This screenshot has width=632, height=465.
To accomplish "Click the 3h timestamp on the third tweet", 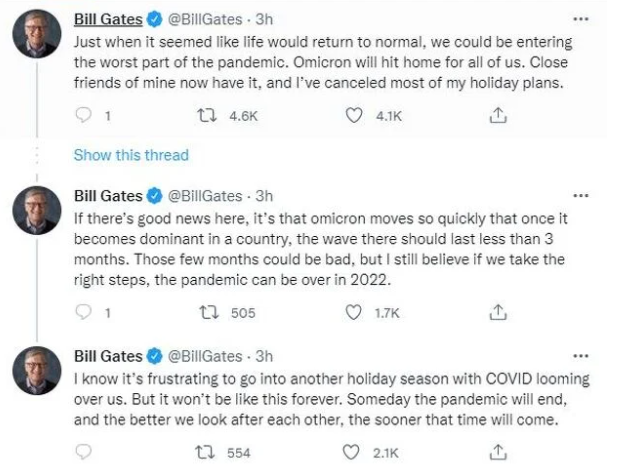I will 263,356.
